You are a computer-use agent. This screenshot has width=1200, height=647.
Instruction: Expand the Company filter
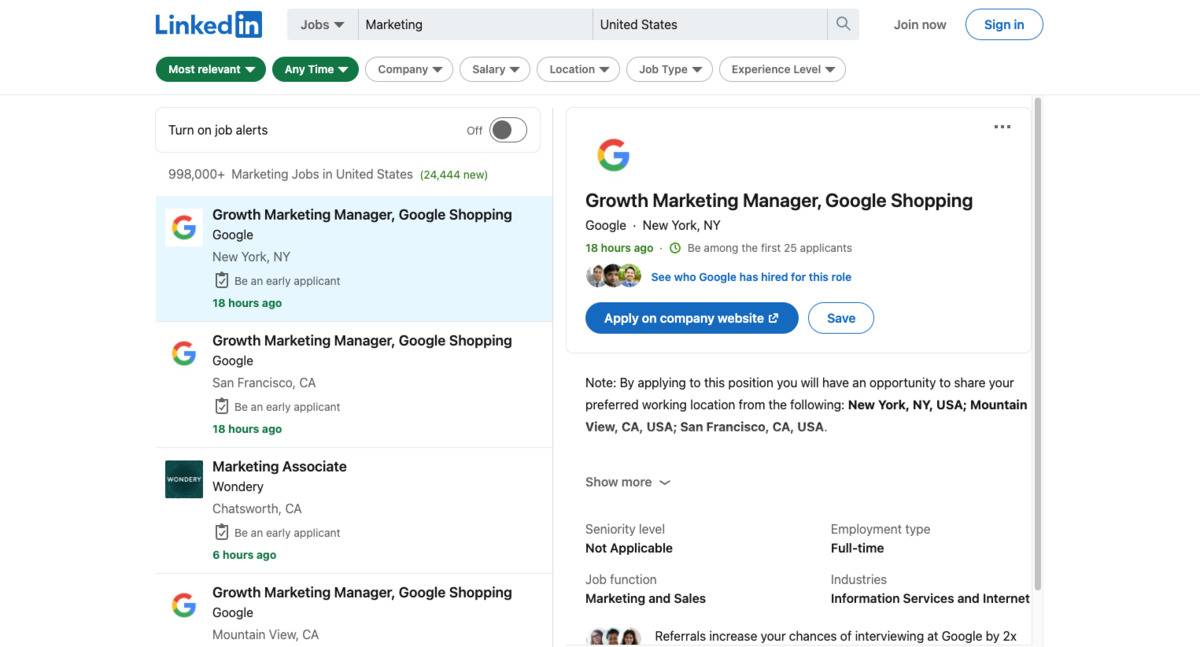click(409, 69)
